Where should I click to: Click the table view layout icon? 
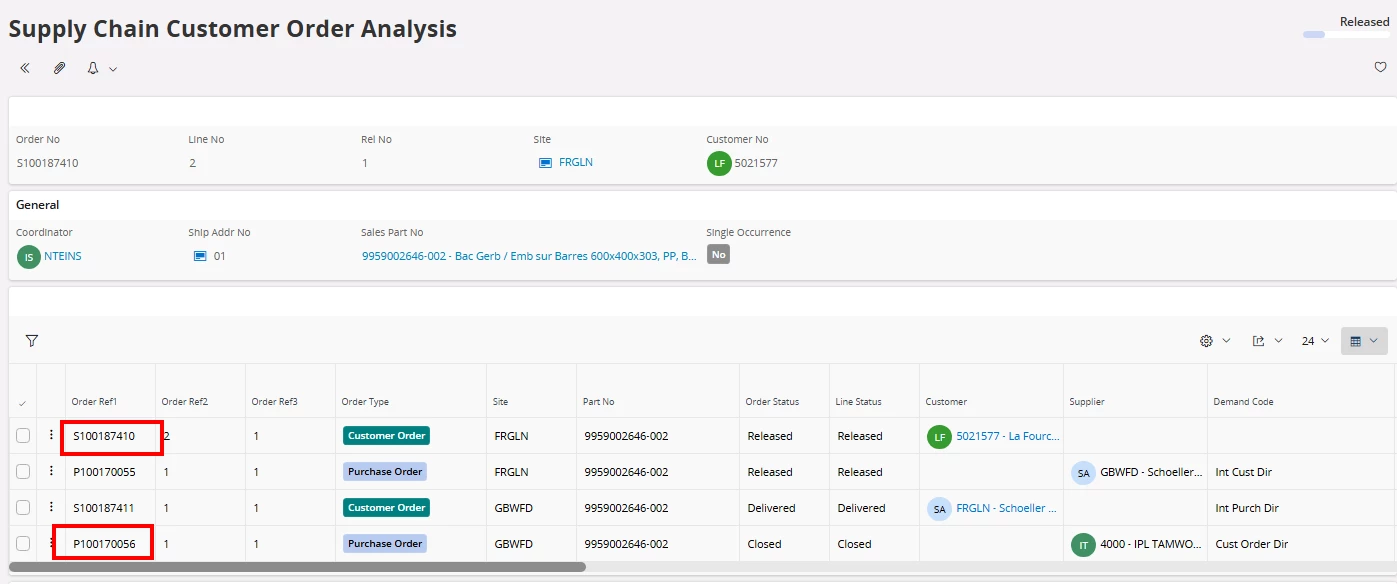[1355, 341]
